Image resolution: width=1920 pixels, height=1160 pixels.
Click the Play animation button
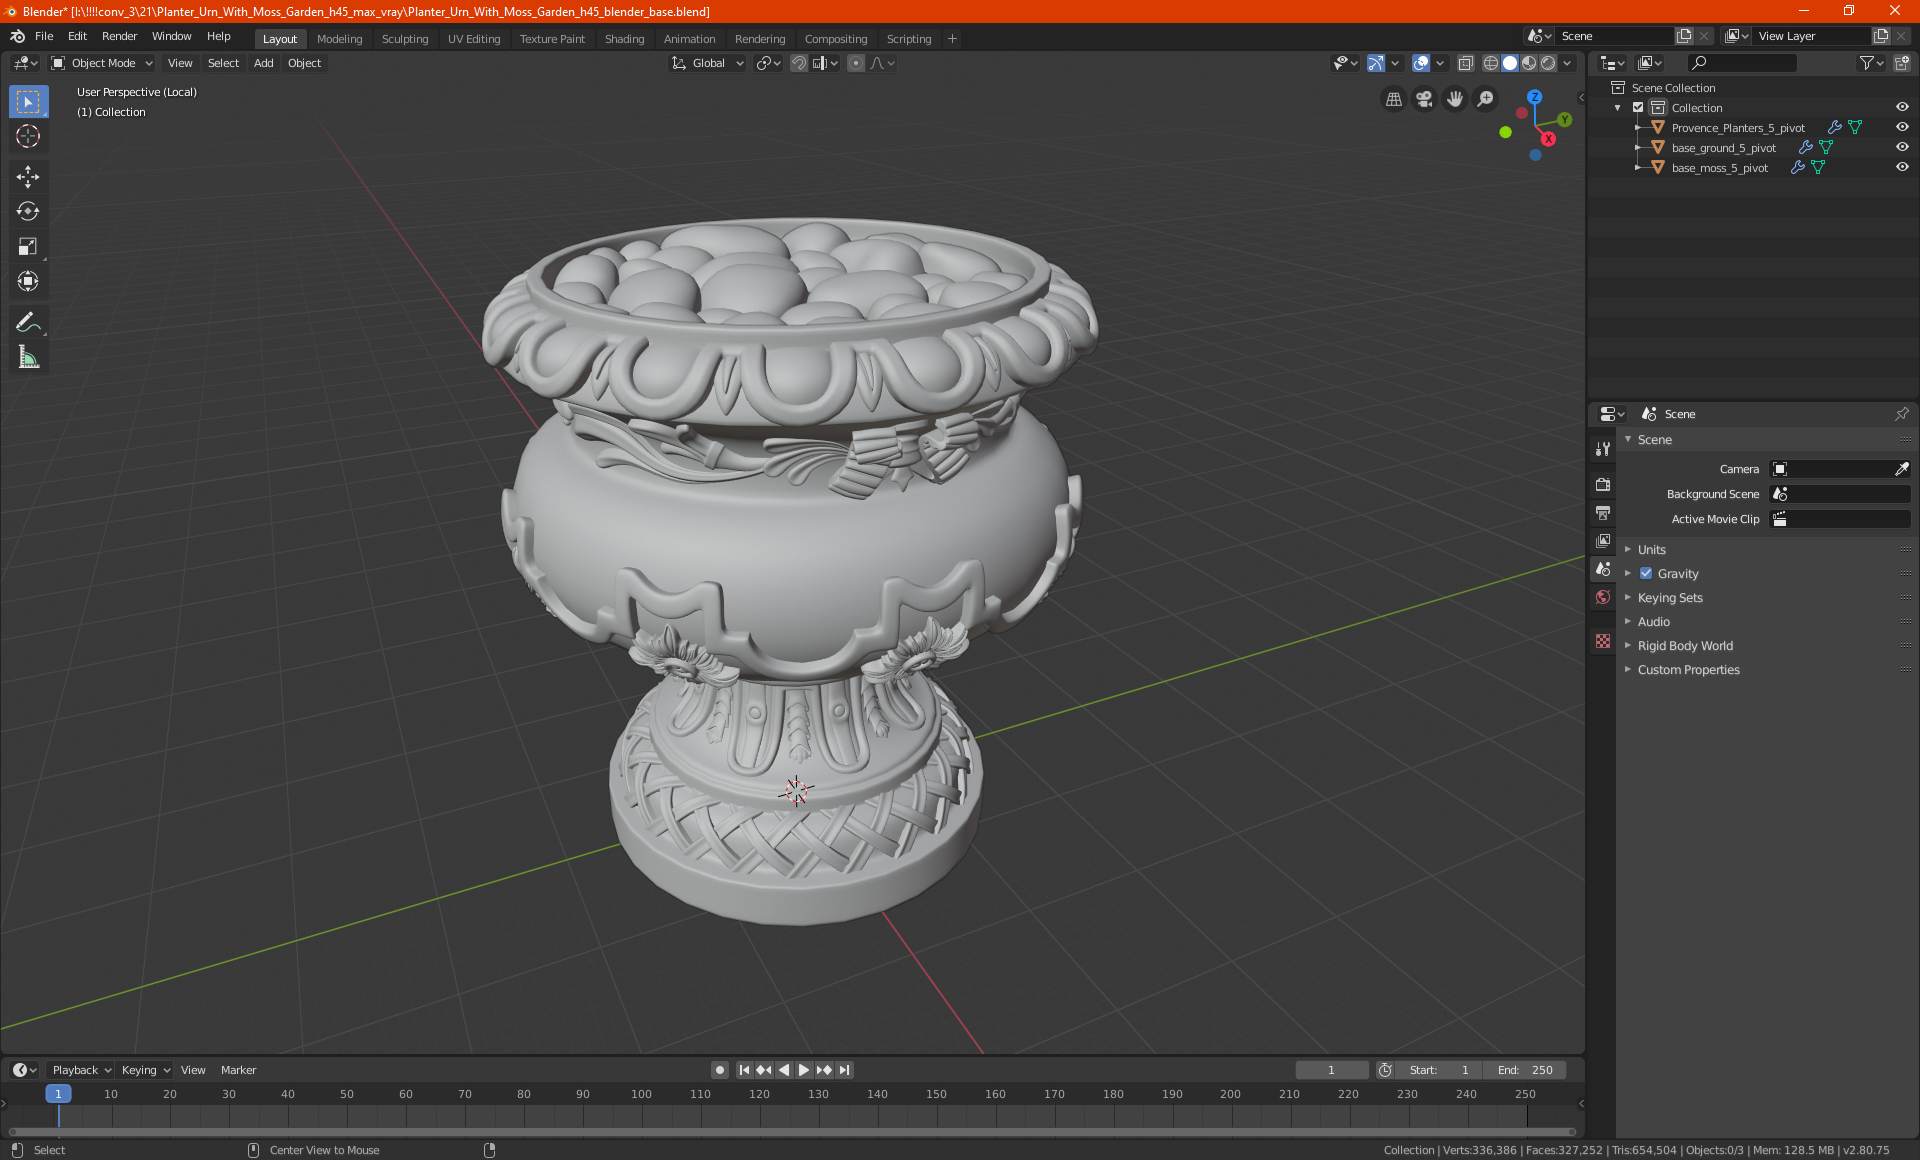point(804,1070)
